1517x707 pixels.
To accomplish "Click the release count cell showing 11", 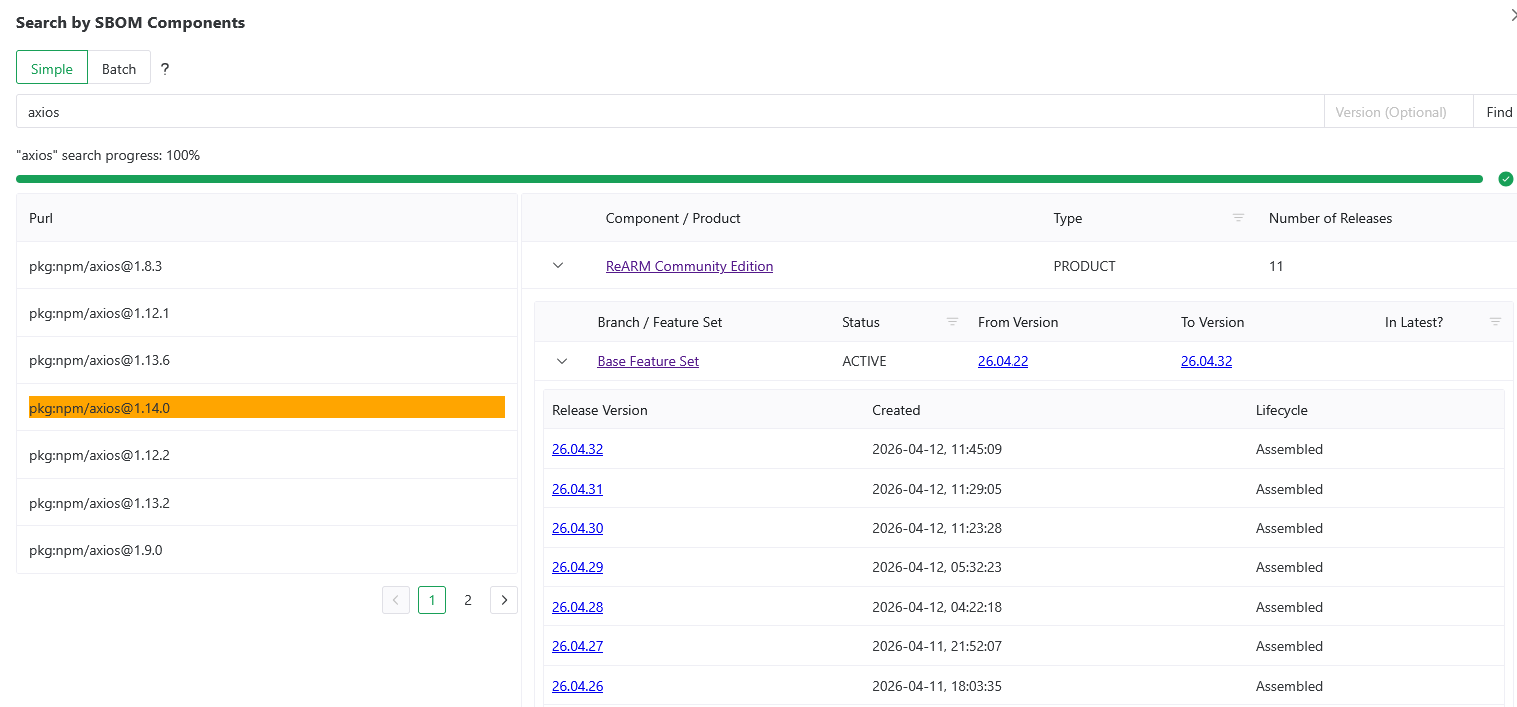I will tap(1276, 266).
